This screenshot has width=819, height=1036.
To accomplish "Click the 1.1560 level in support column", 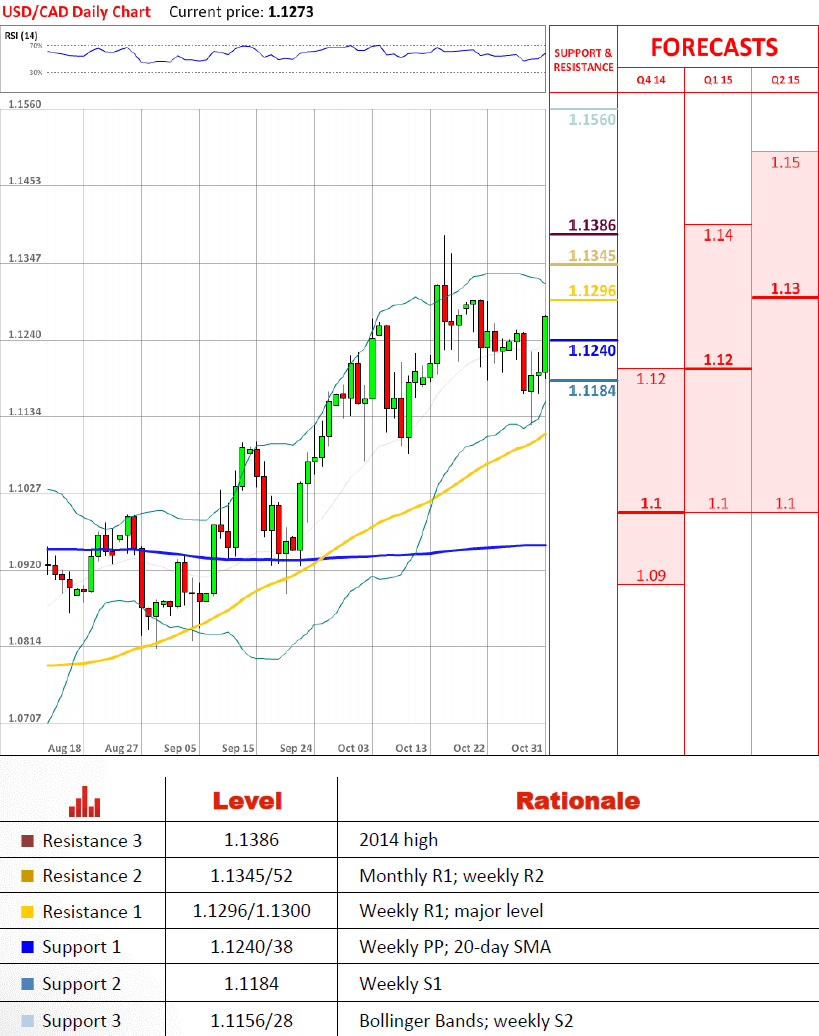I will [x=592, y=120].
